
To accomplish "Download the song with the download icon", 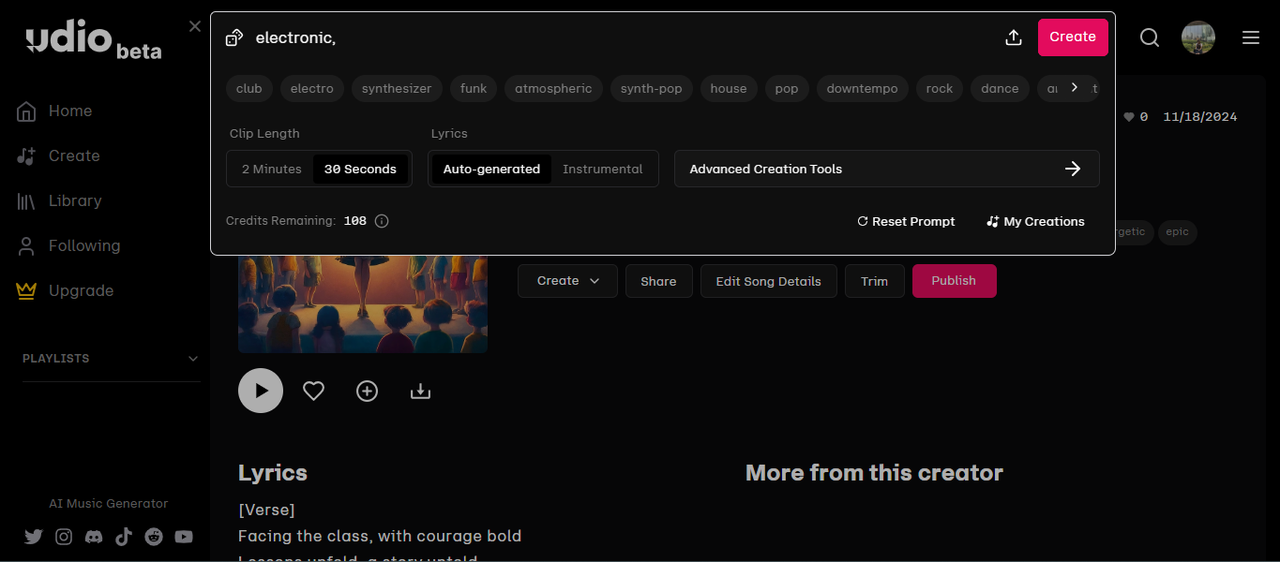I will click(x=420, y=391).
